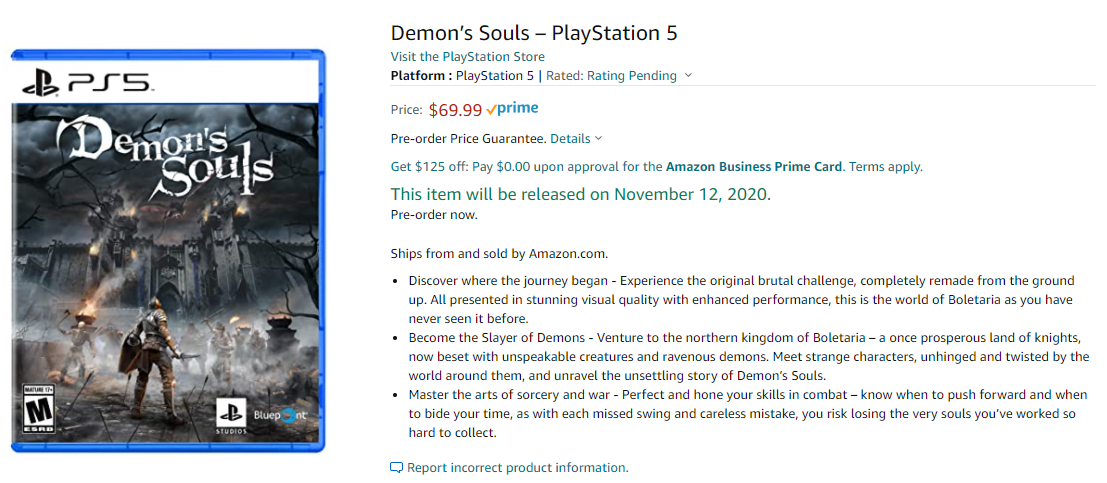Open the Visit the PlayStation Store link
Image resolution: width=1107 pixels, height=483 pixels.
pos(467,56)
